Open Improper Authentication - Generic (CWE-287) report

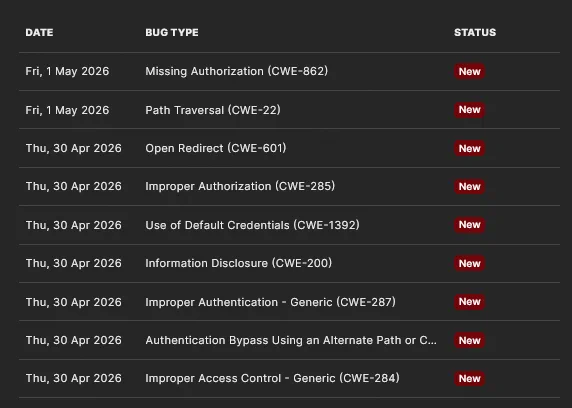[270, 302]
